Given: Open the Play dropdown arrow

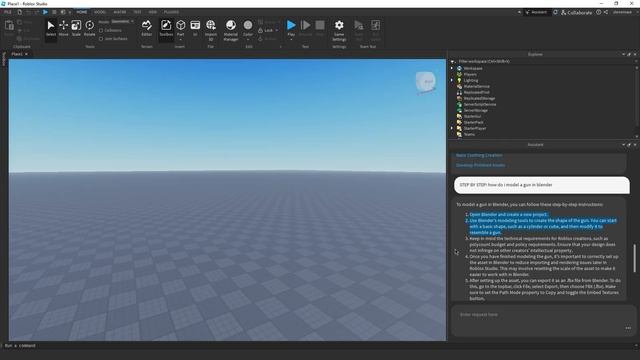Looking at the screenshot, I should click(291, 40).
